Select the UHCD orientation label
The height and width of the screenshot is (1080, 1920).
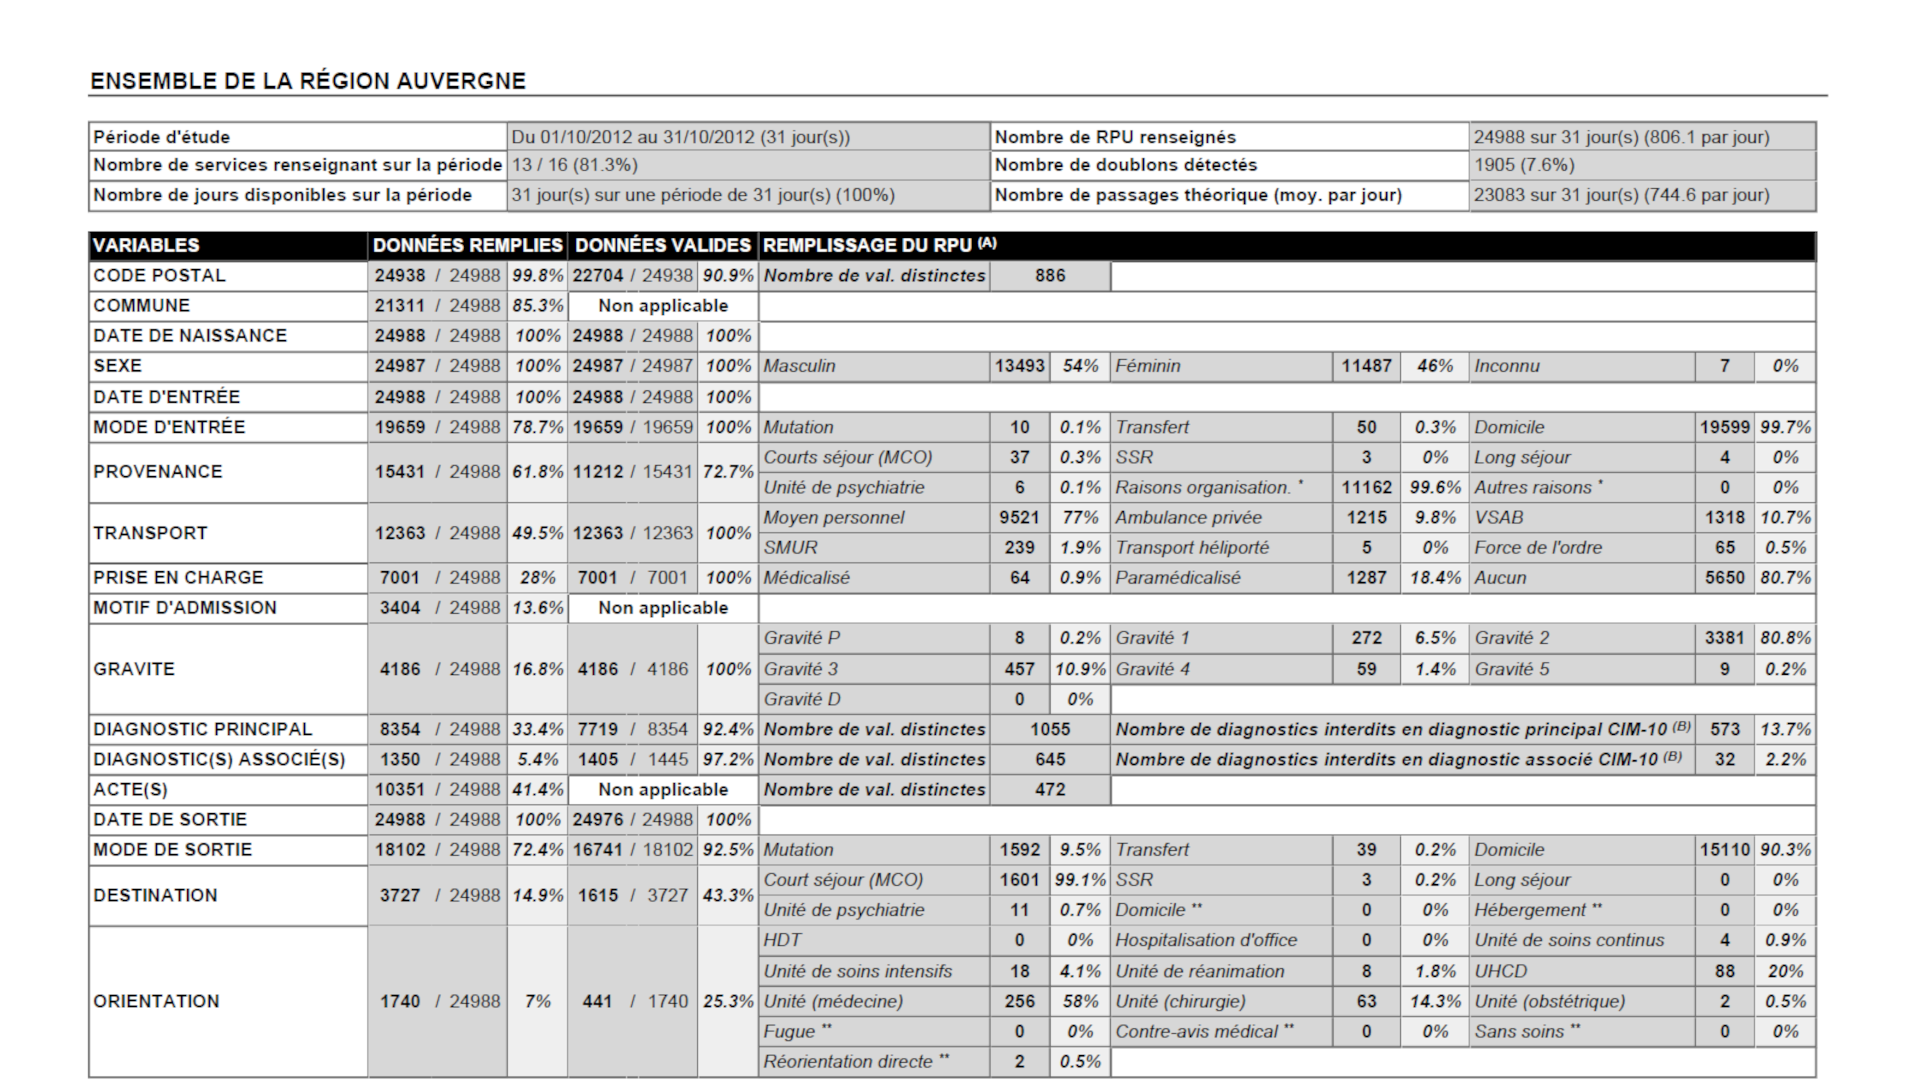point(1500,971)
